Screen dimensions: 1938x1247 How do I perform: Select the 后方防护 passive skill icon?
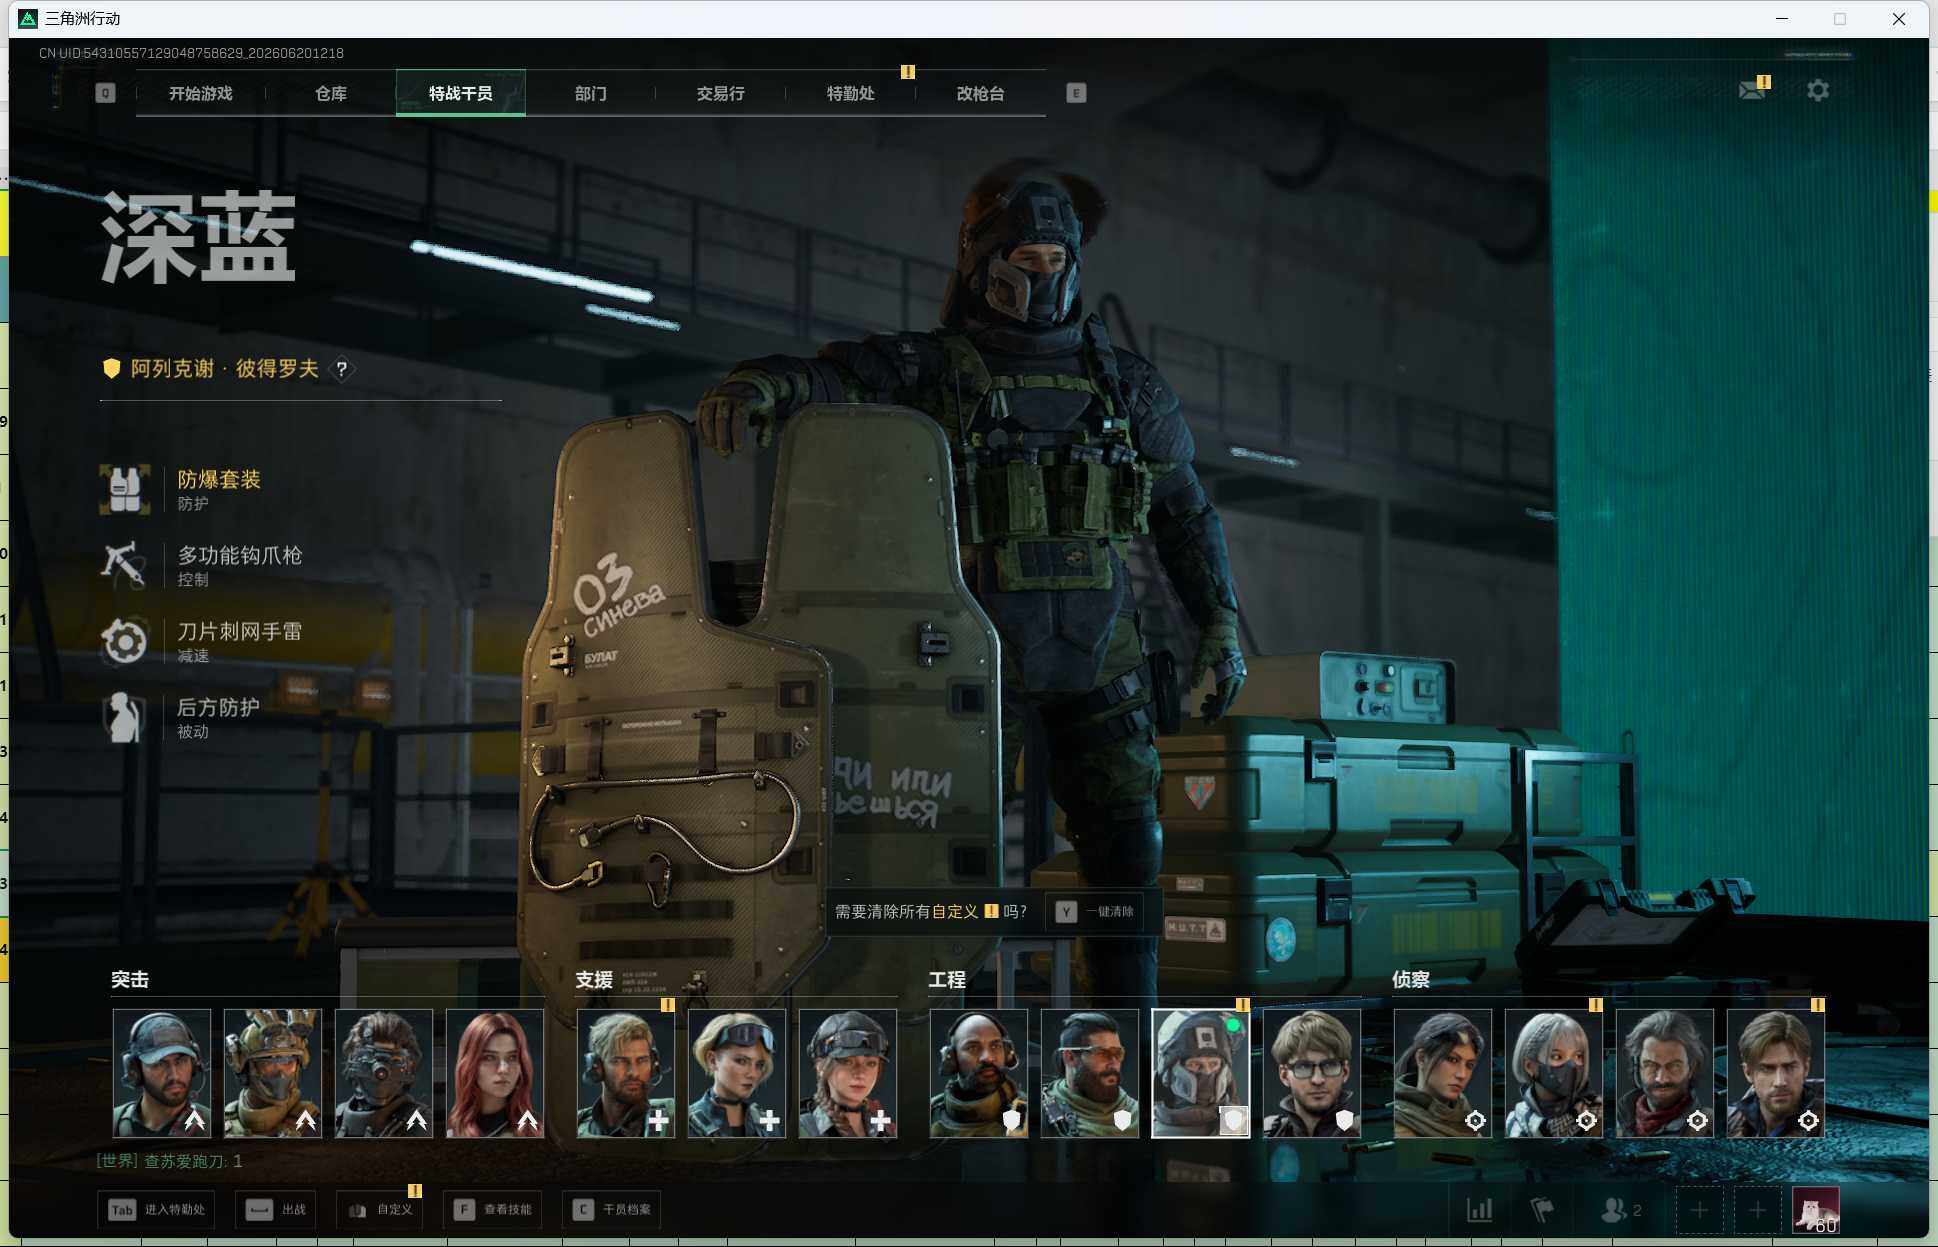tap(125, 717)
